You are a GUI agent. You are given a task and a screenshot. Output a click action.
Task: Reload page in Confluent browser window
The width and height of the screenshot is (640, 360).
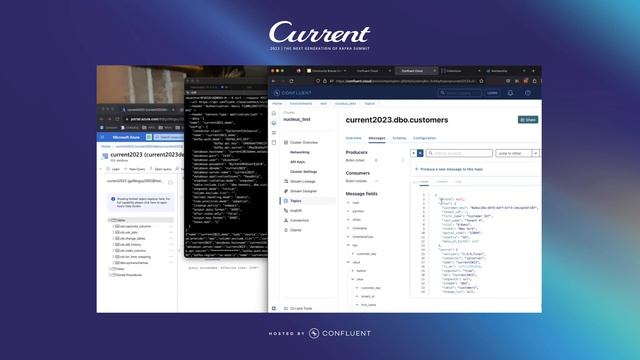tap(291, 81)
